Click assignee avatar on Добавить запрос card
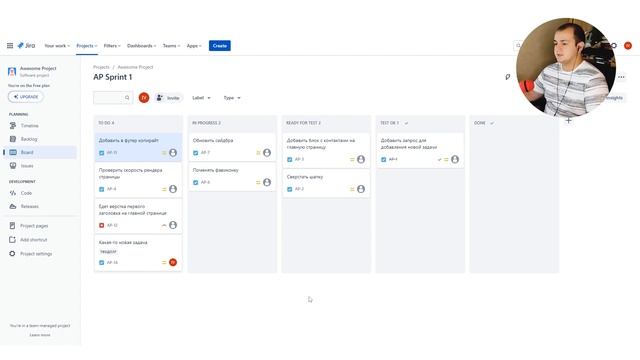 (455, 159)
